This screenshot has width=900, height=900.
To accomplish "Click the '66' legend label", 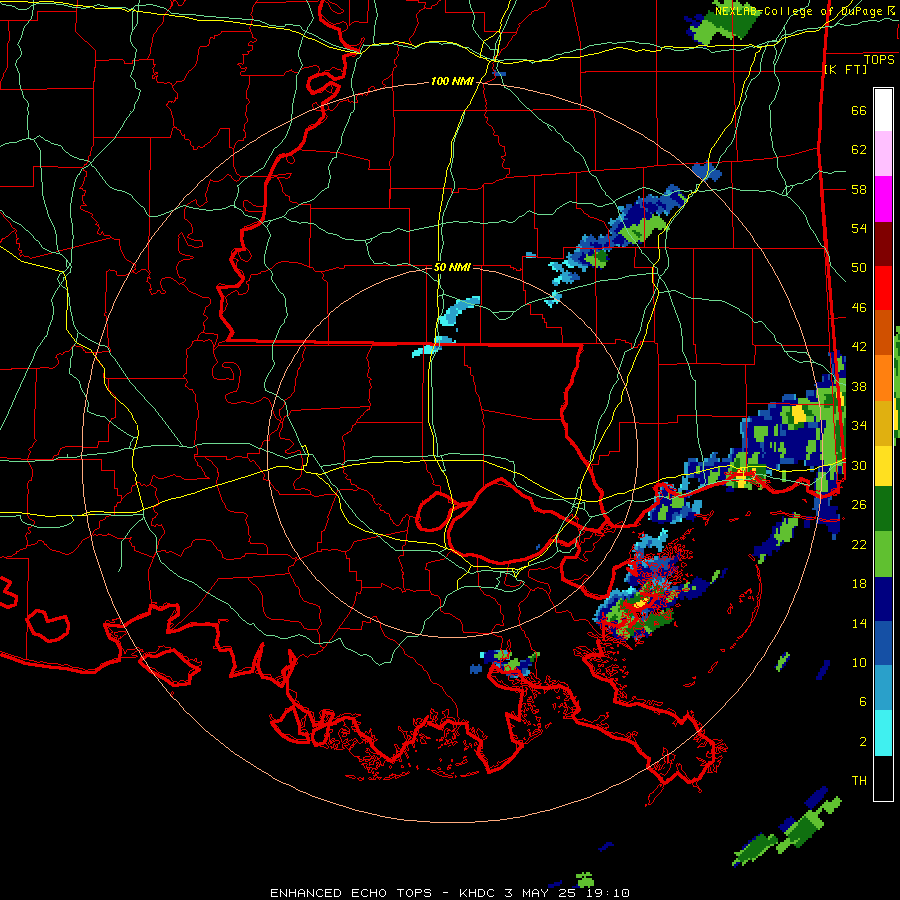I will (x=859, y=110).
